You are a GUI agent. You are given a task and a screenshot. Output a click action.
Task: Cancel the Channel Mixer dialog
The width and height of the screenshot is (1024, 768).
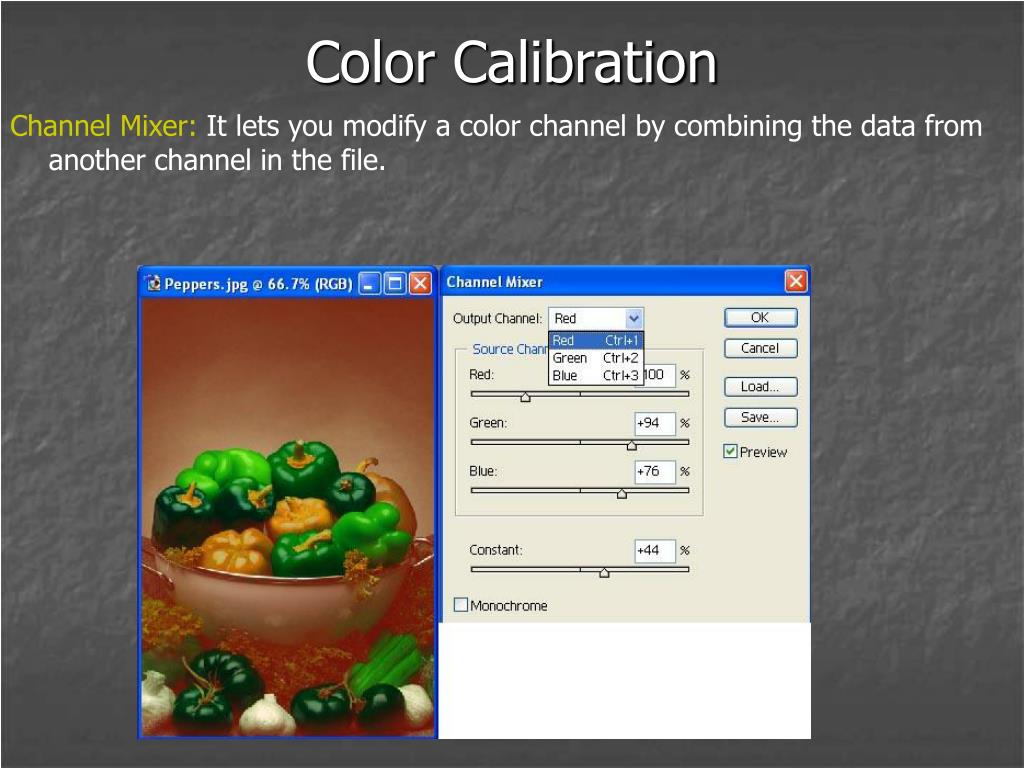coord(760,348)
